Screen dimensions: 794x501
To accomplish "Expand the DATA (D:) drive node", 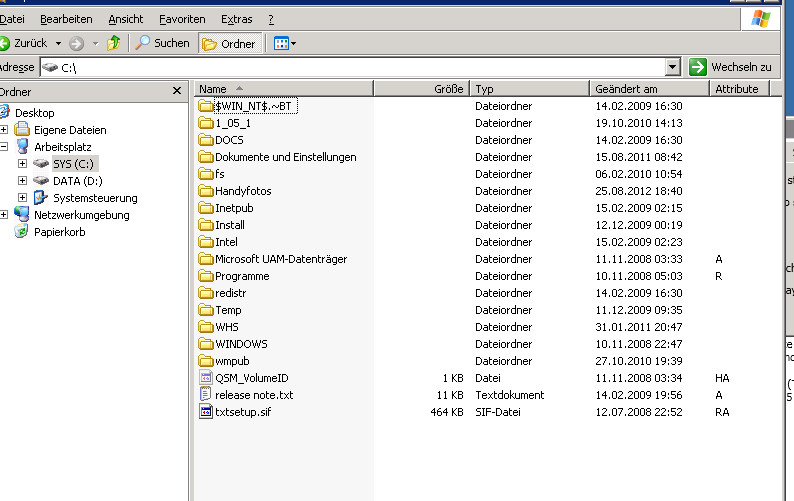I will [x=22, y=181].
